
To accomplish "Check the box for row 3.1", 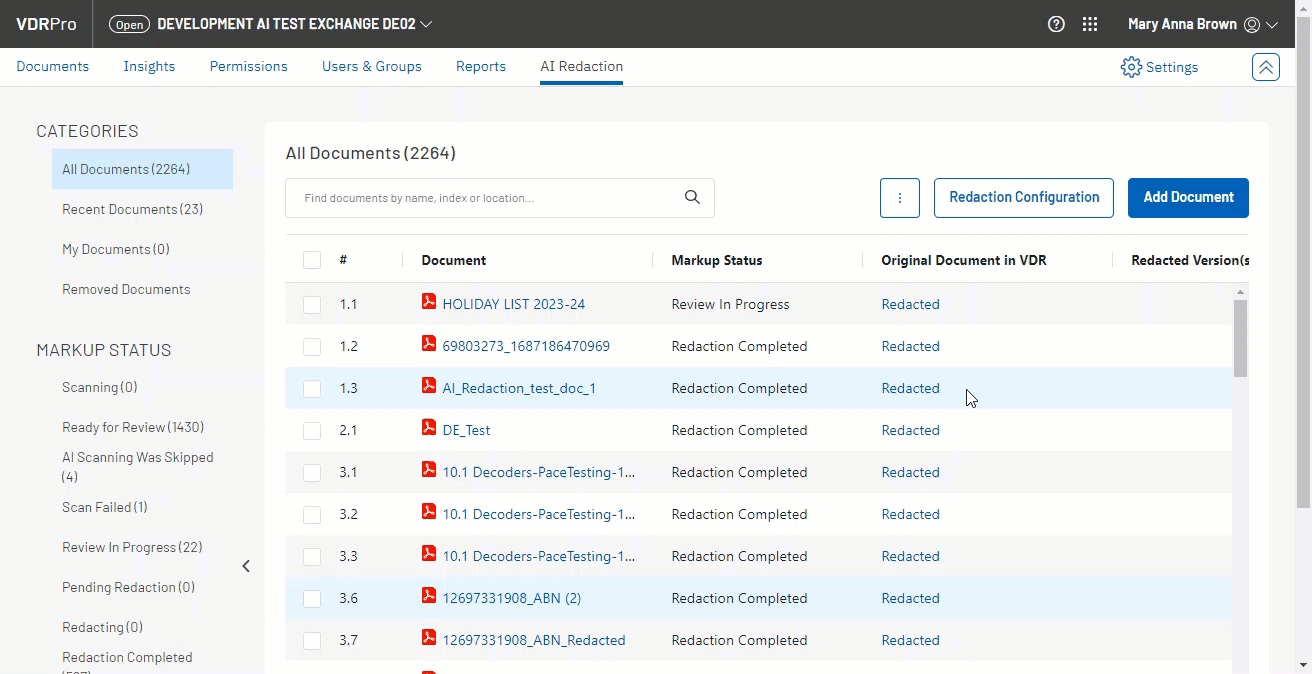I will point(312,473).
